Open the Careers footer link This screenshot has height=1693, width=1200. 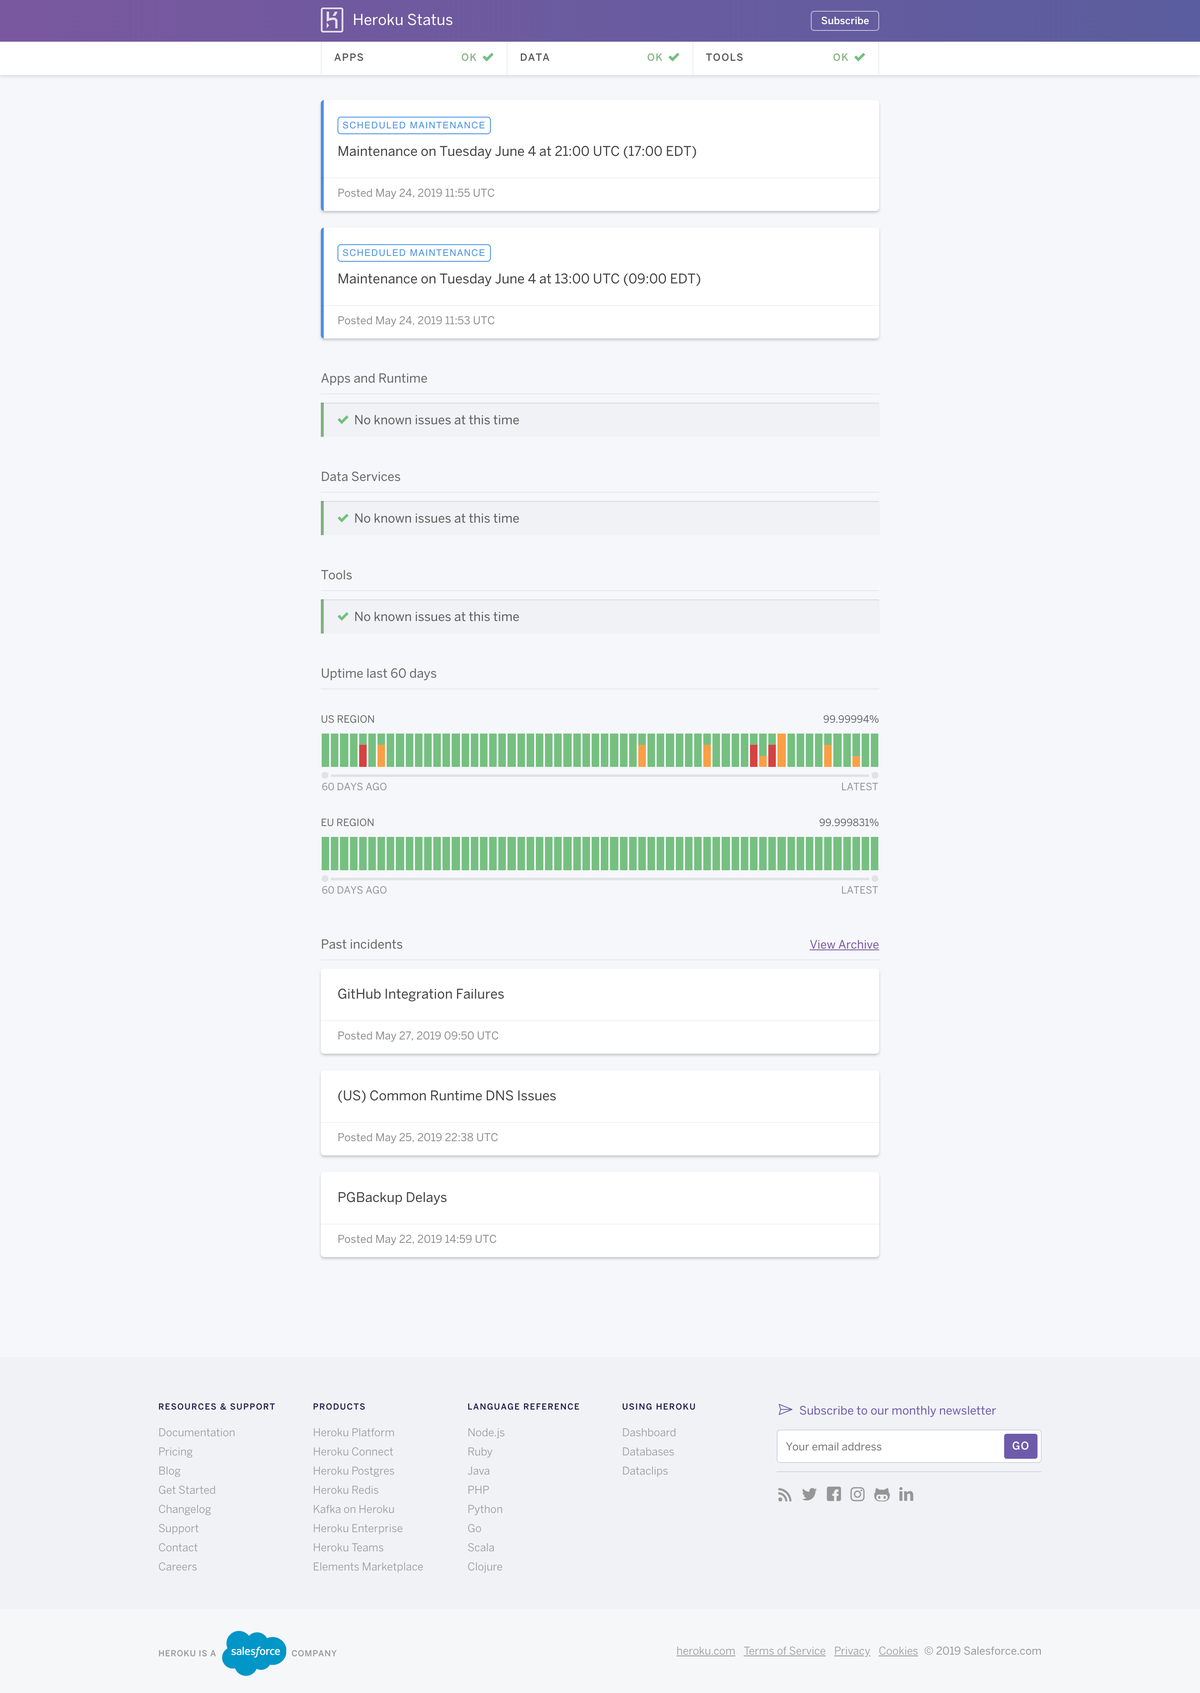point(177,1567)
